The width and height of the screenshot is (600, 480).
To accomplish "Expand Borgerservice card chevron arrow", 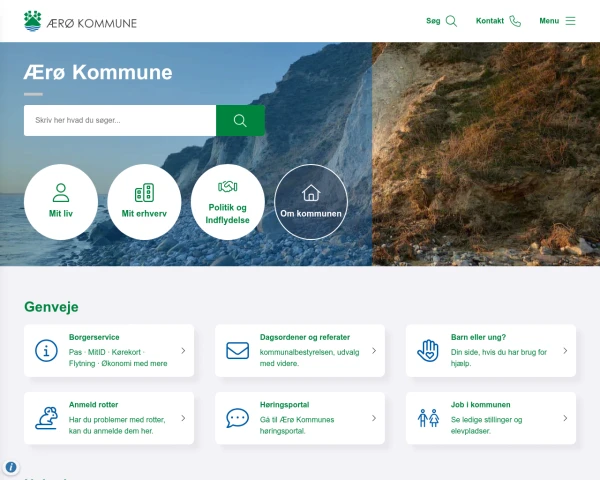I will [x=183, y=351].
